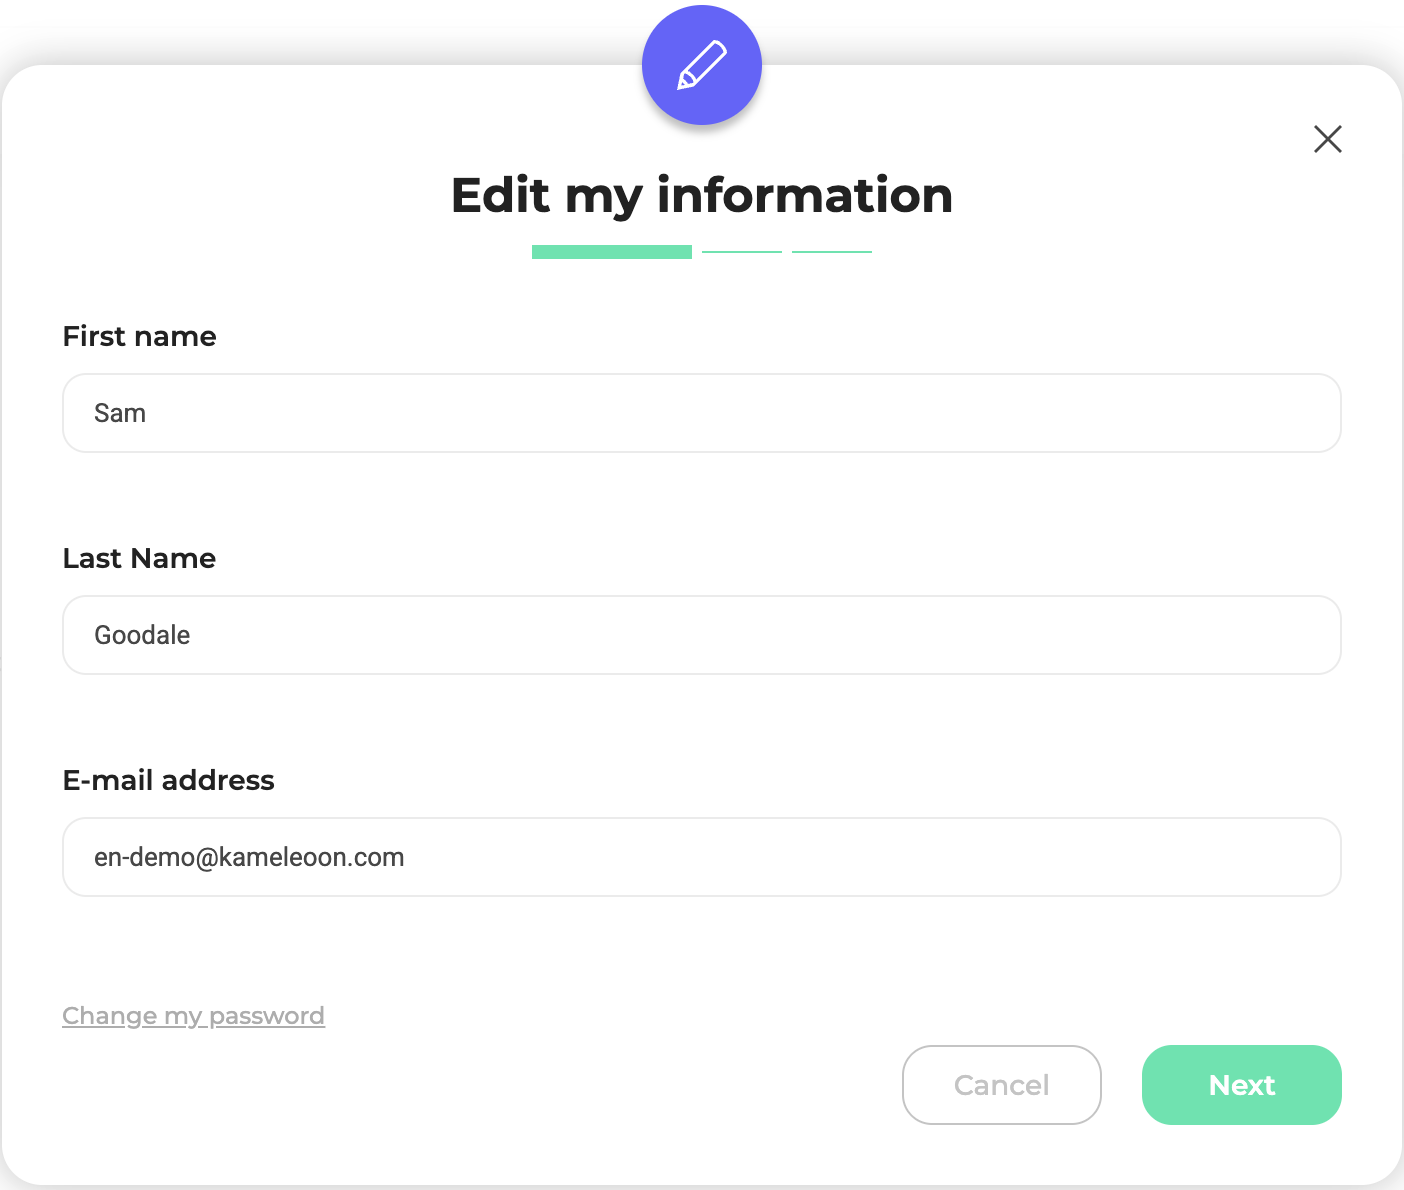
Task: Click the 'Goodale' text value
Action: pyautogui.click(x=142, y=635)
